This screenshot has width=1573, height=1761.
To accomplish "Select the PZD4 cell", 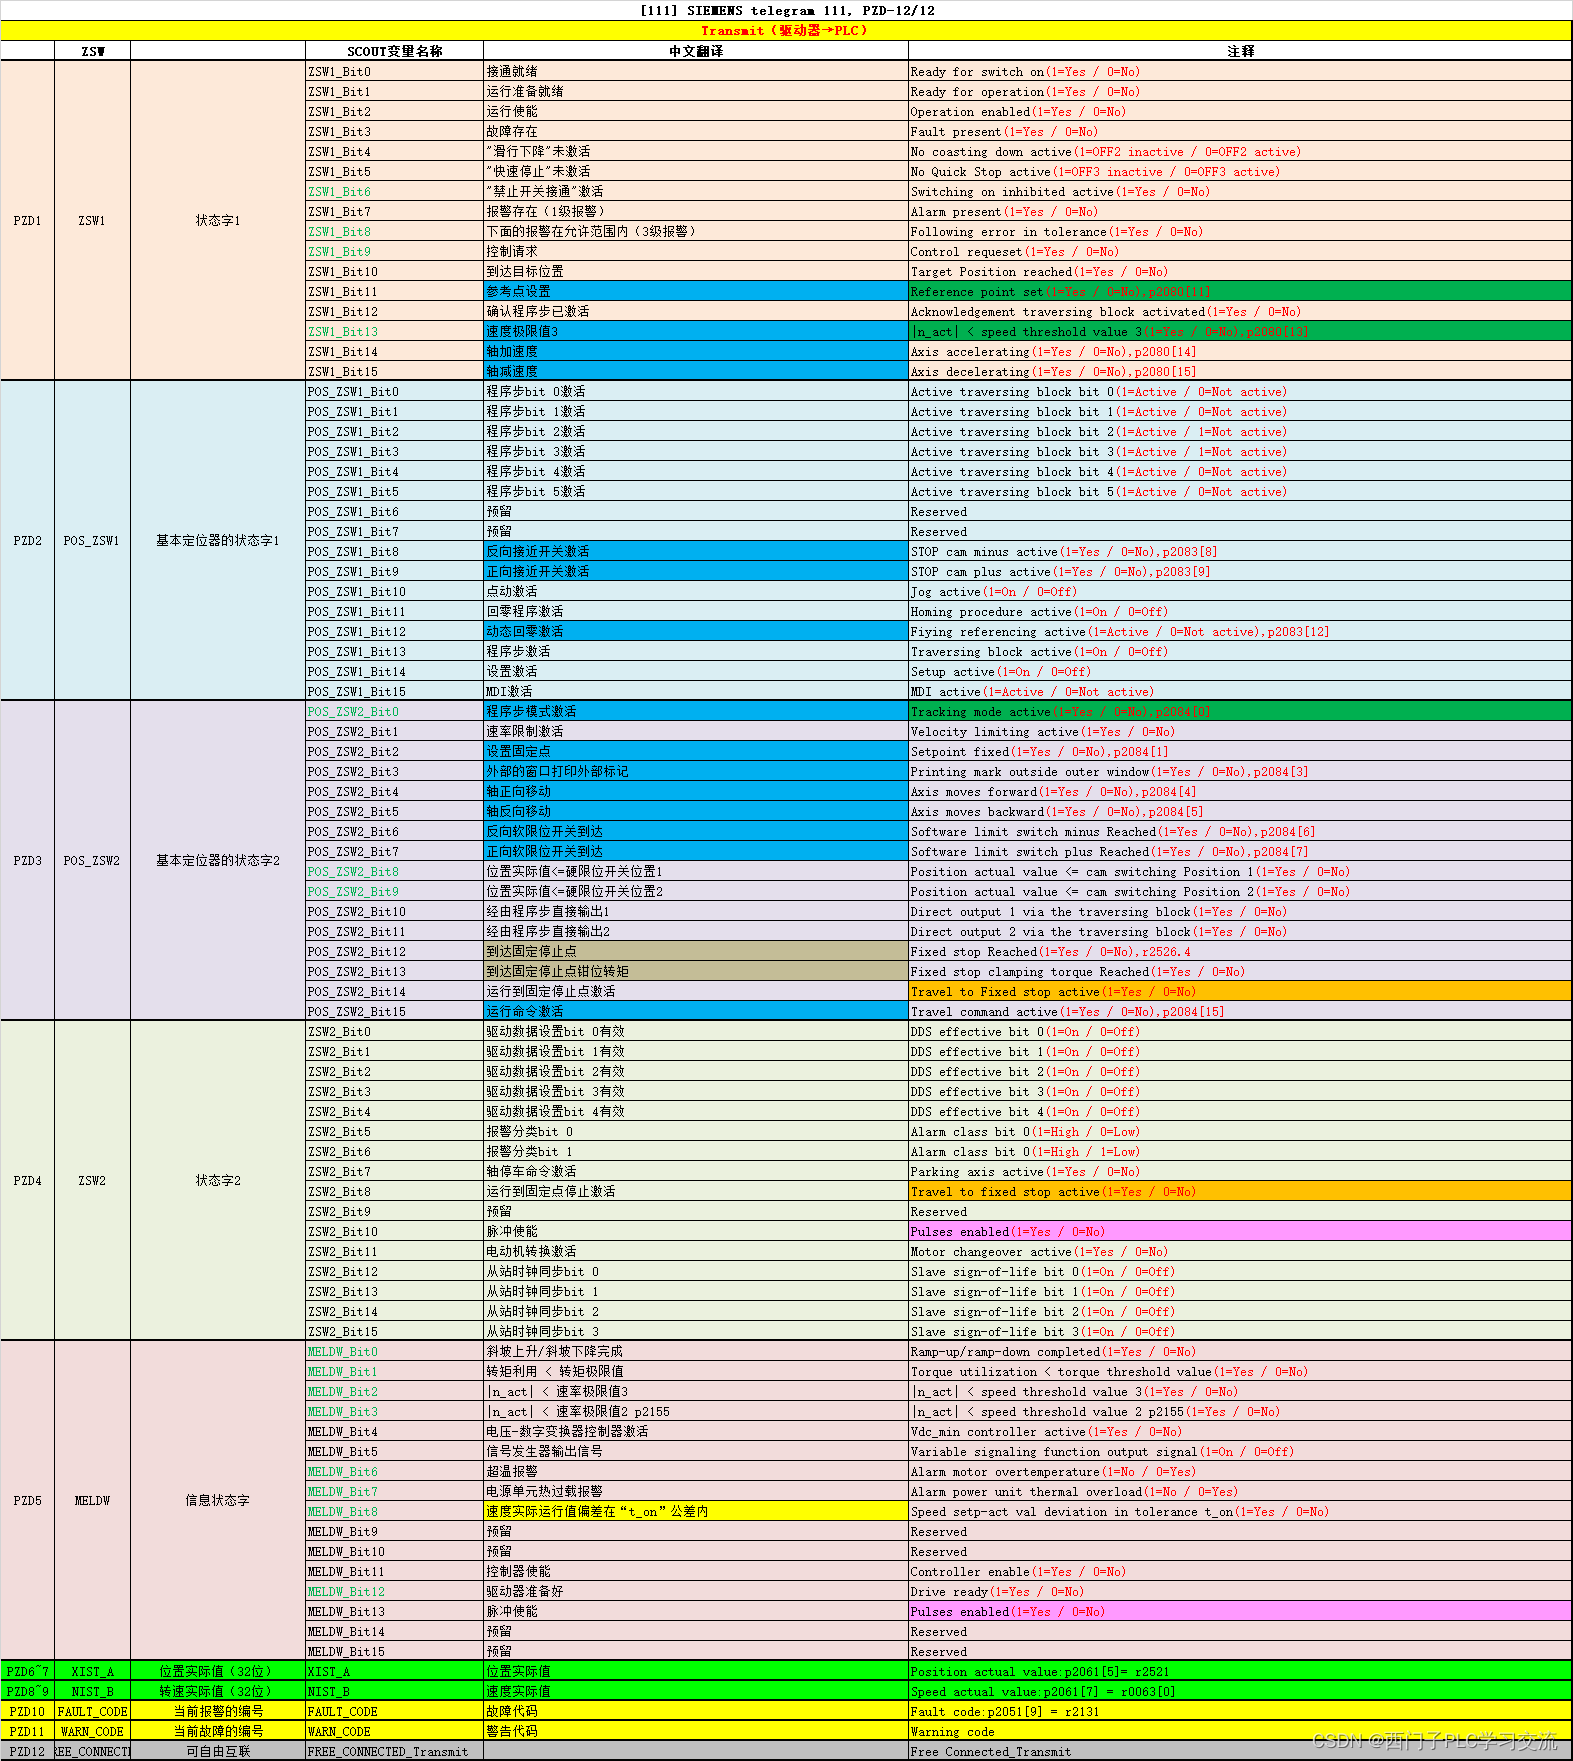I will [27, 1181].
